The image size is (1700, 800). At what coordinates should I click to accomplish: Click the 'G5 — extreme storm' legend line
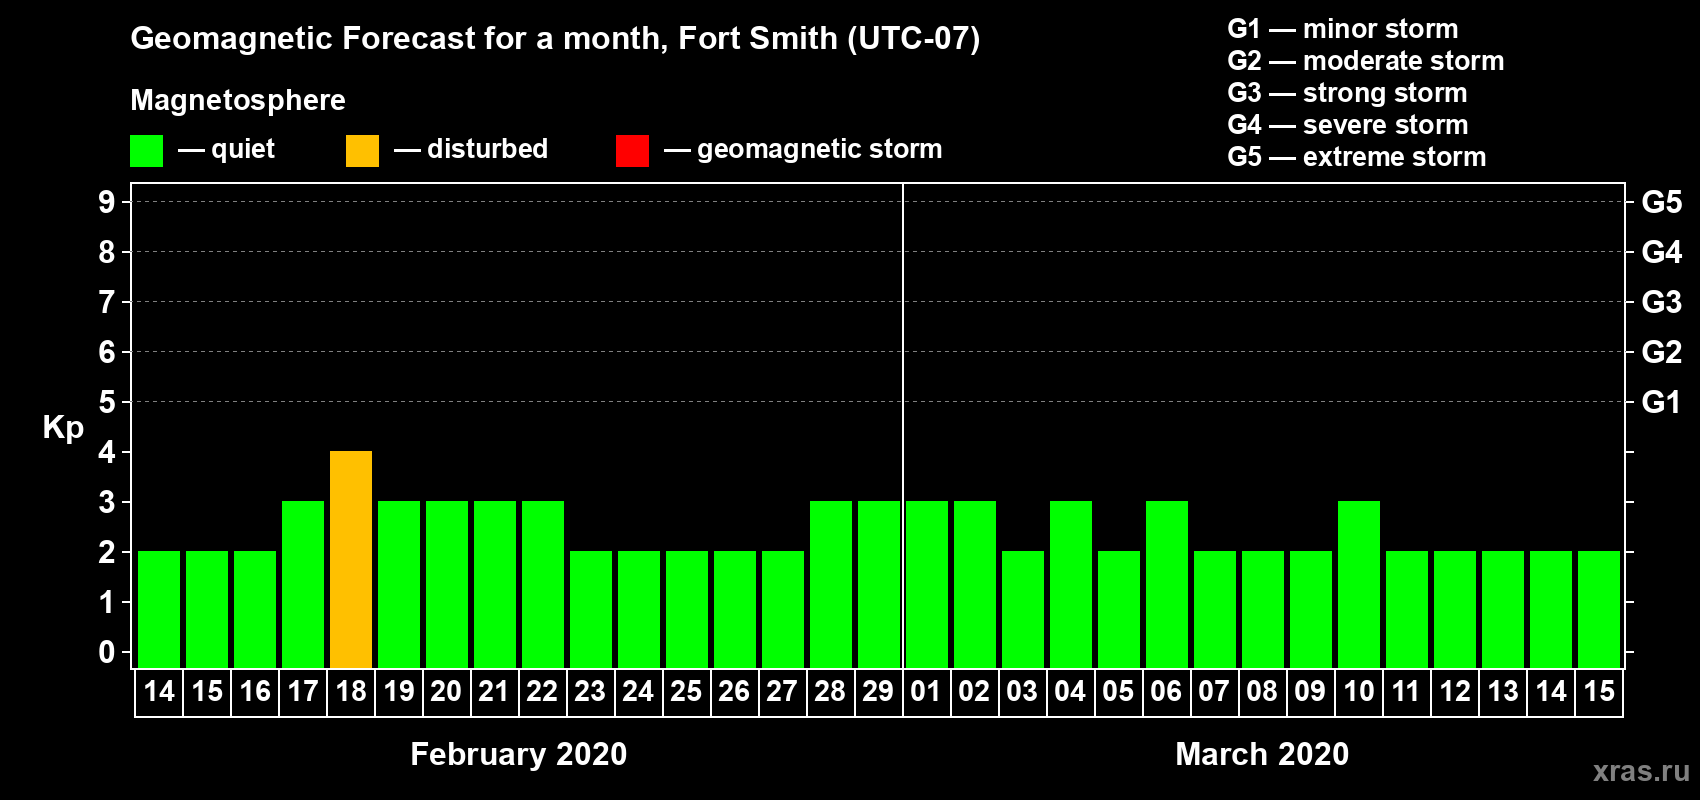tap(1356, 157)
